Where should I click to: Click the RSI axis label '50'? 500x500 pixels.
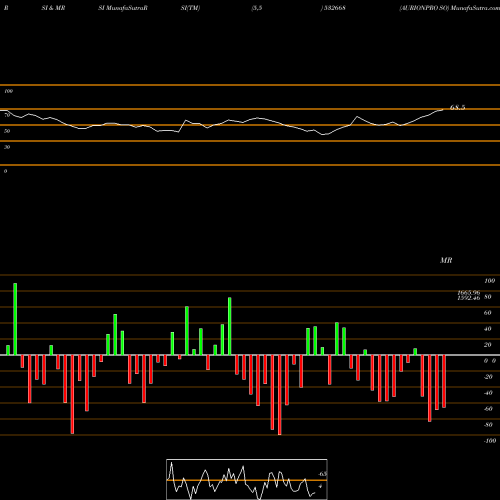point(7,131)
